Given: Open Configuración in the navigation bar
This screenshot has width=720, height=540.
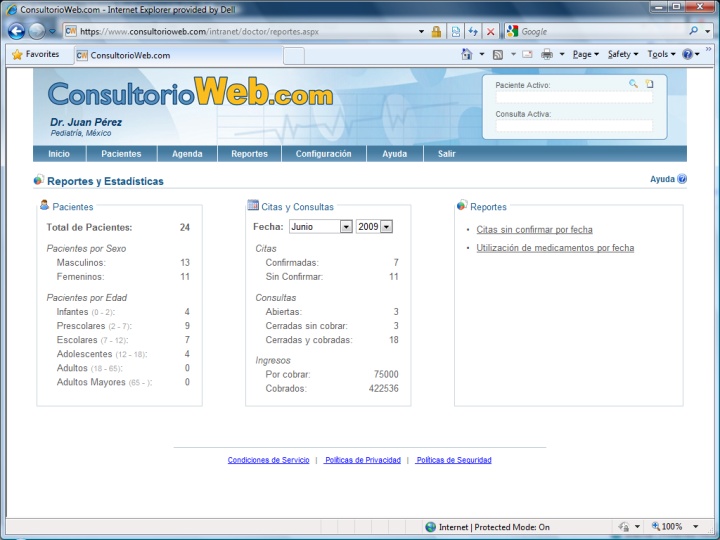Looking at the screenshot, I should point(323,154).
